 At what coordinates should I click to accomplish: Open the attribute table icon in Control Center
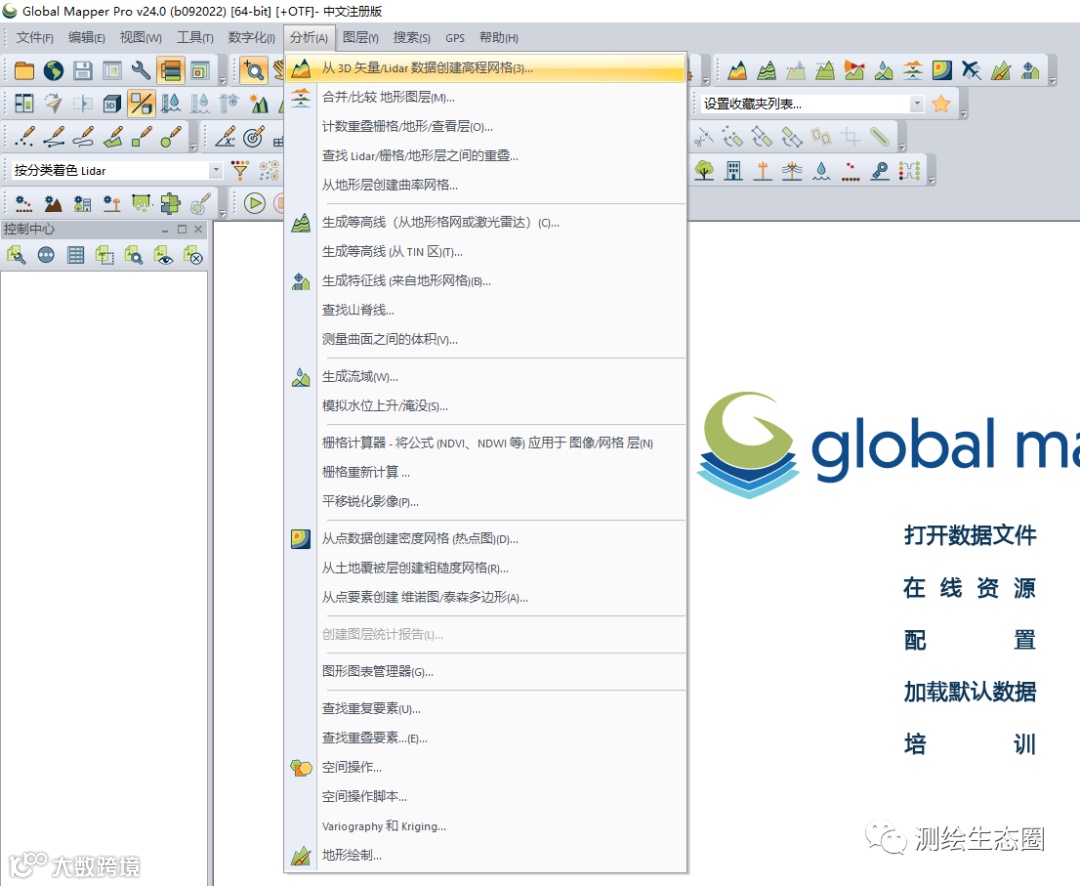click(76, 256)
